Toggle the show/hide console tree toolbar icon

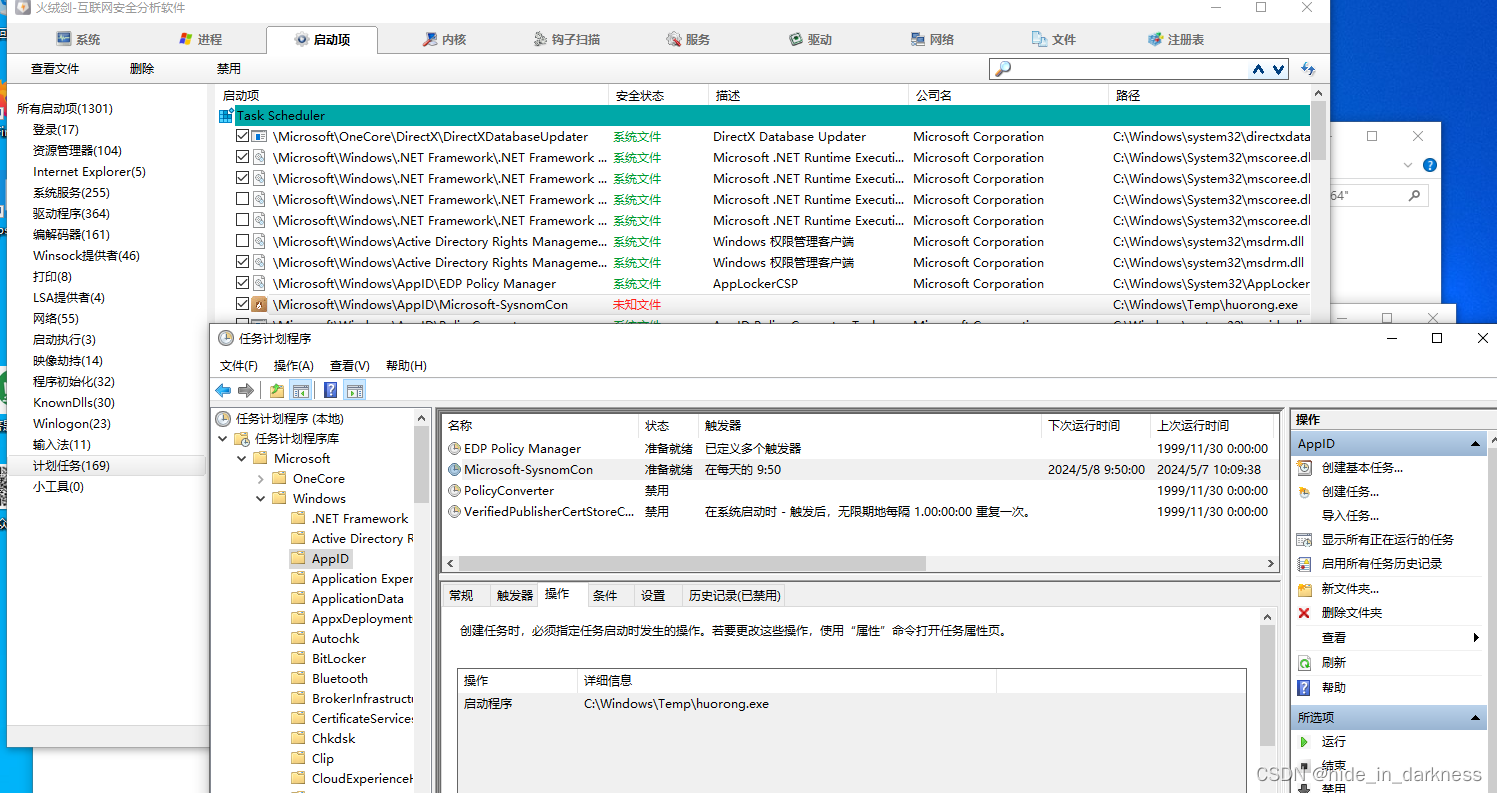300,390
